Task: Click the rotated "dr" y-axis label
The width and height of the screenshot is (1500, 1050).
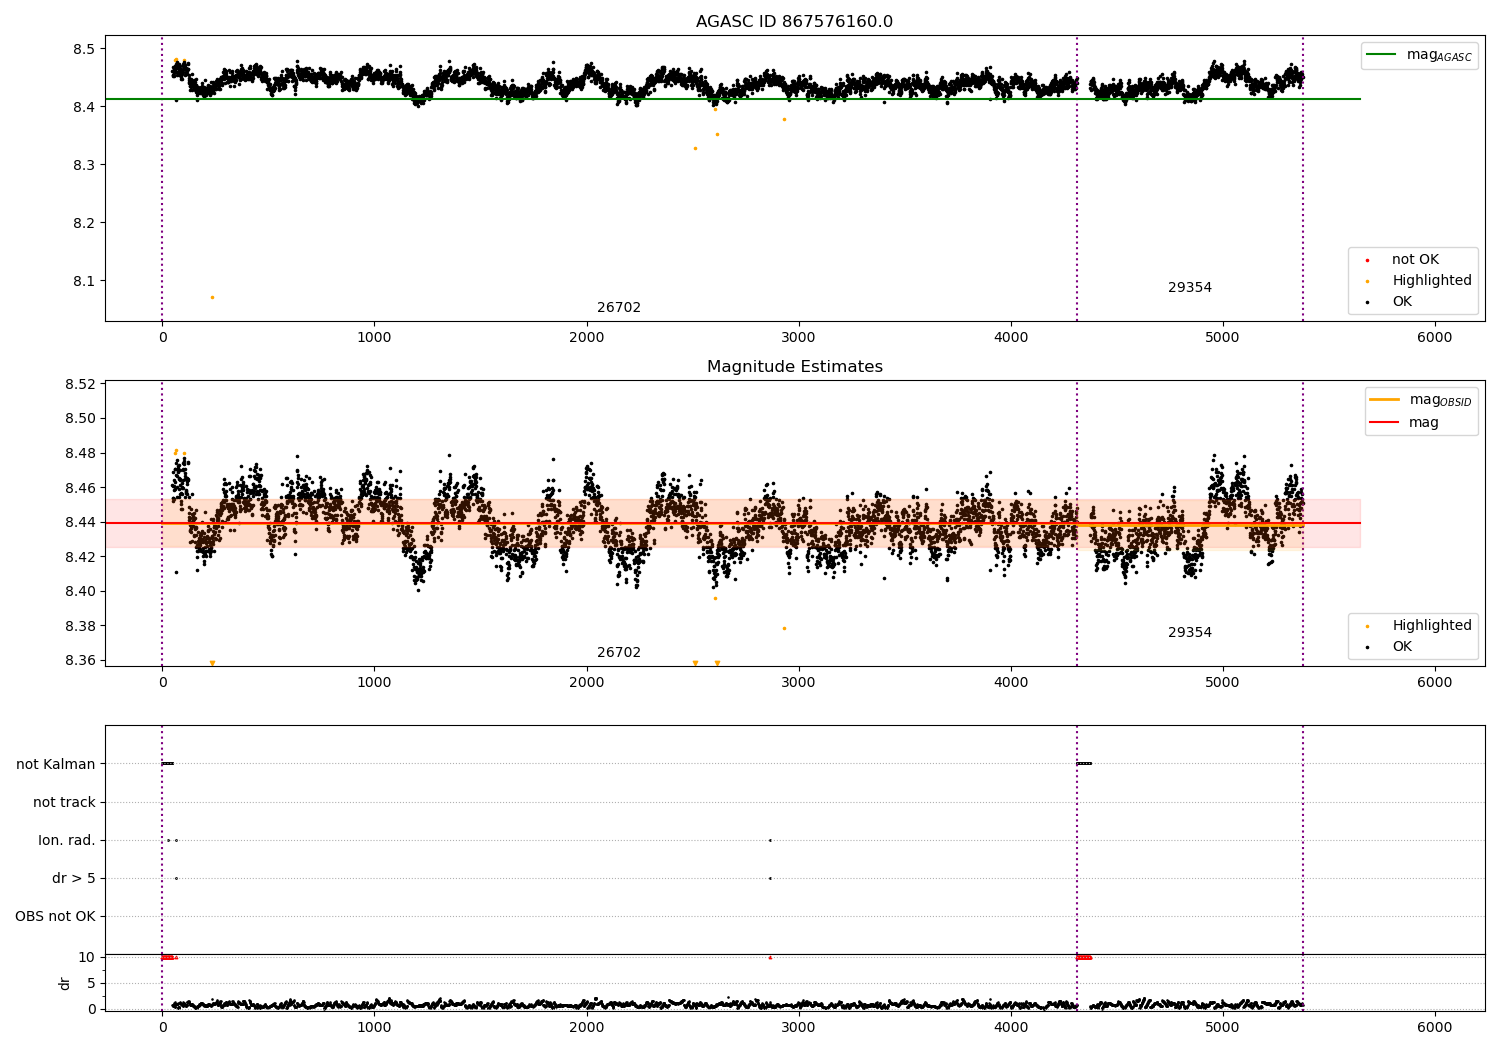Action: [x=65, y=983]
